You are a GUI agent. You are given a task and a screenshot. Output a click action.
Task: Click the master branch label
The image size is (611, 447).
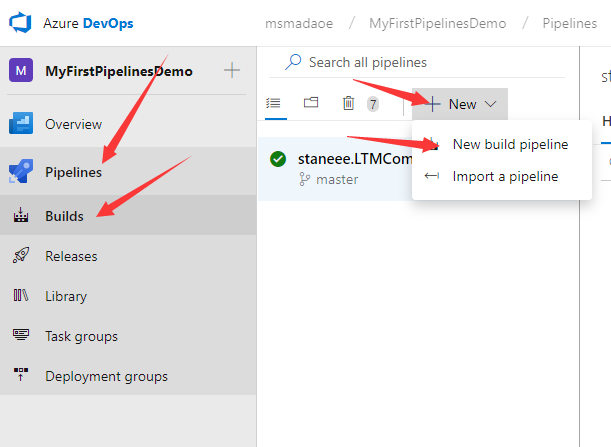click(337, 180)
